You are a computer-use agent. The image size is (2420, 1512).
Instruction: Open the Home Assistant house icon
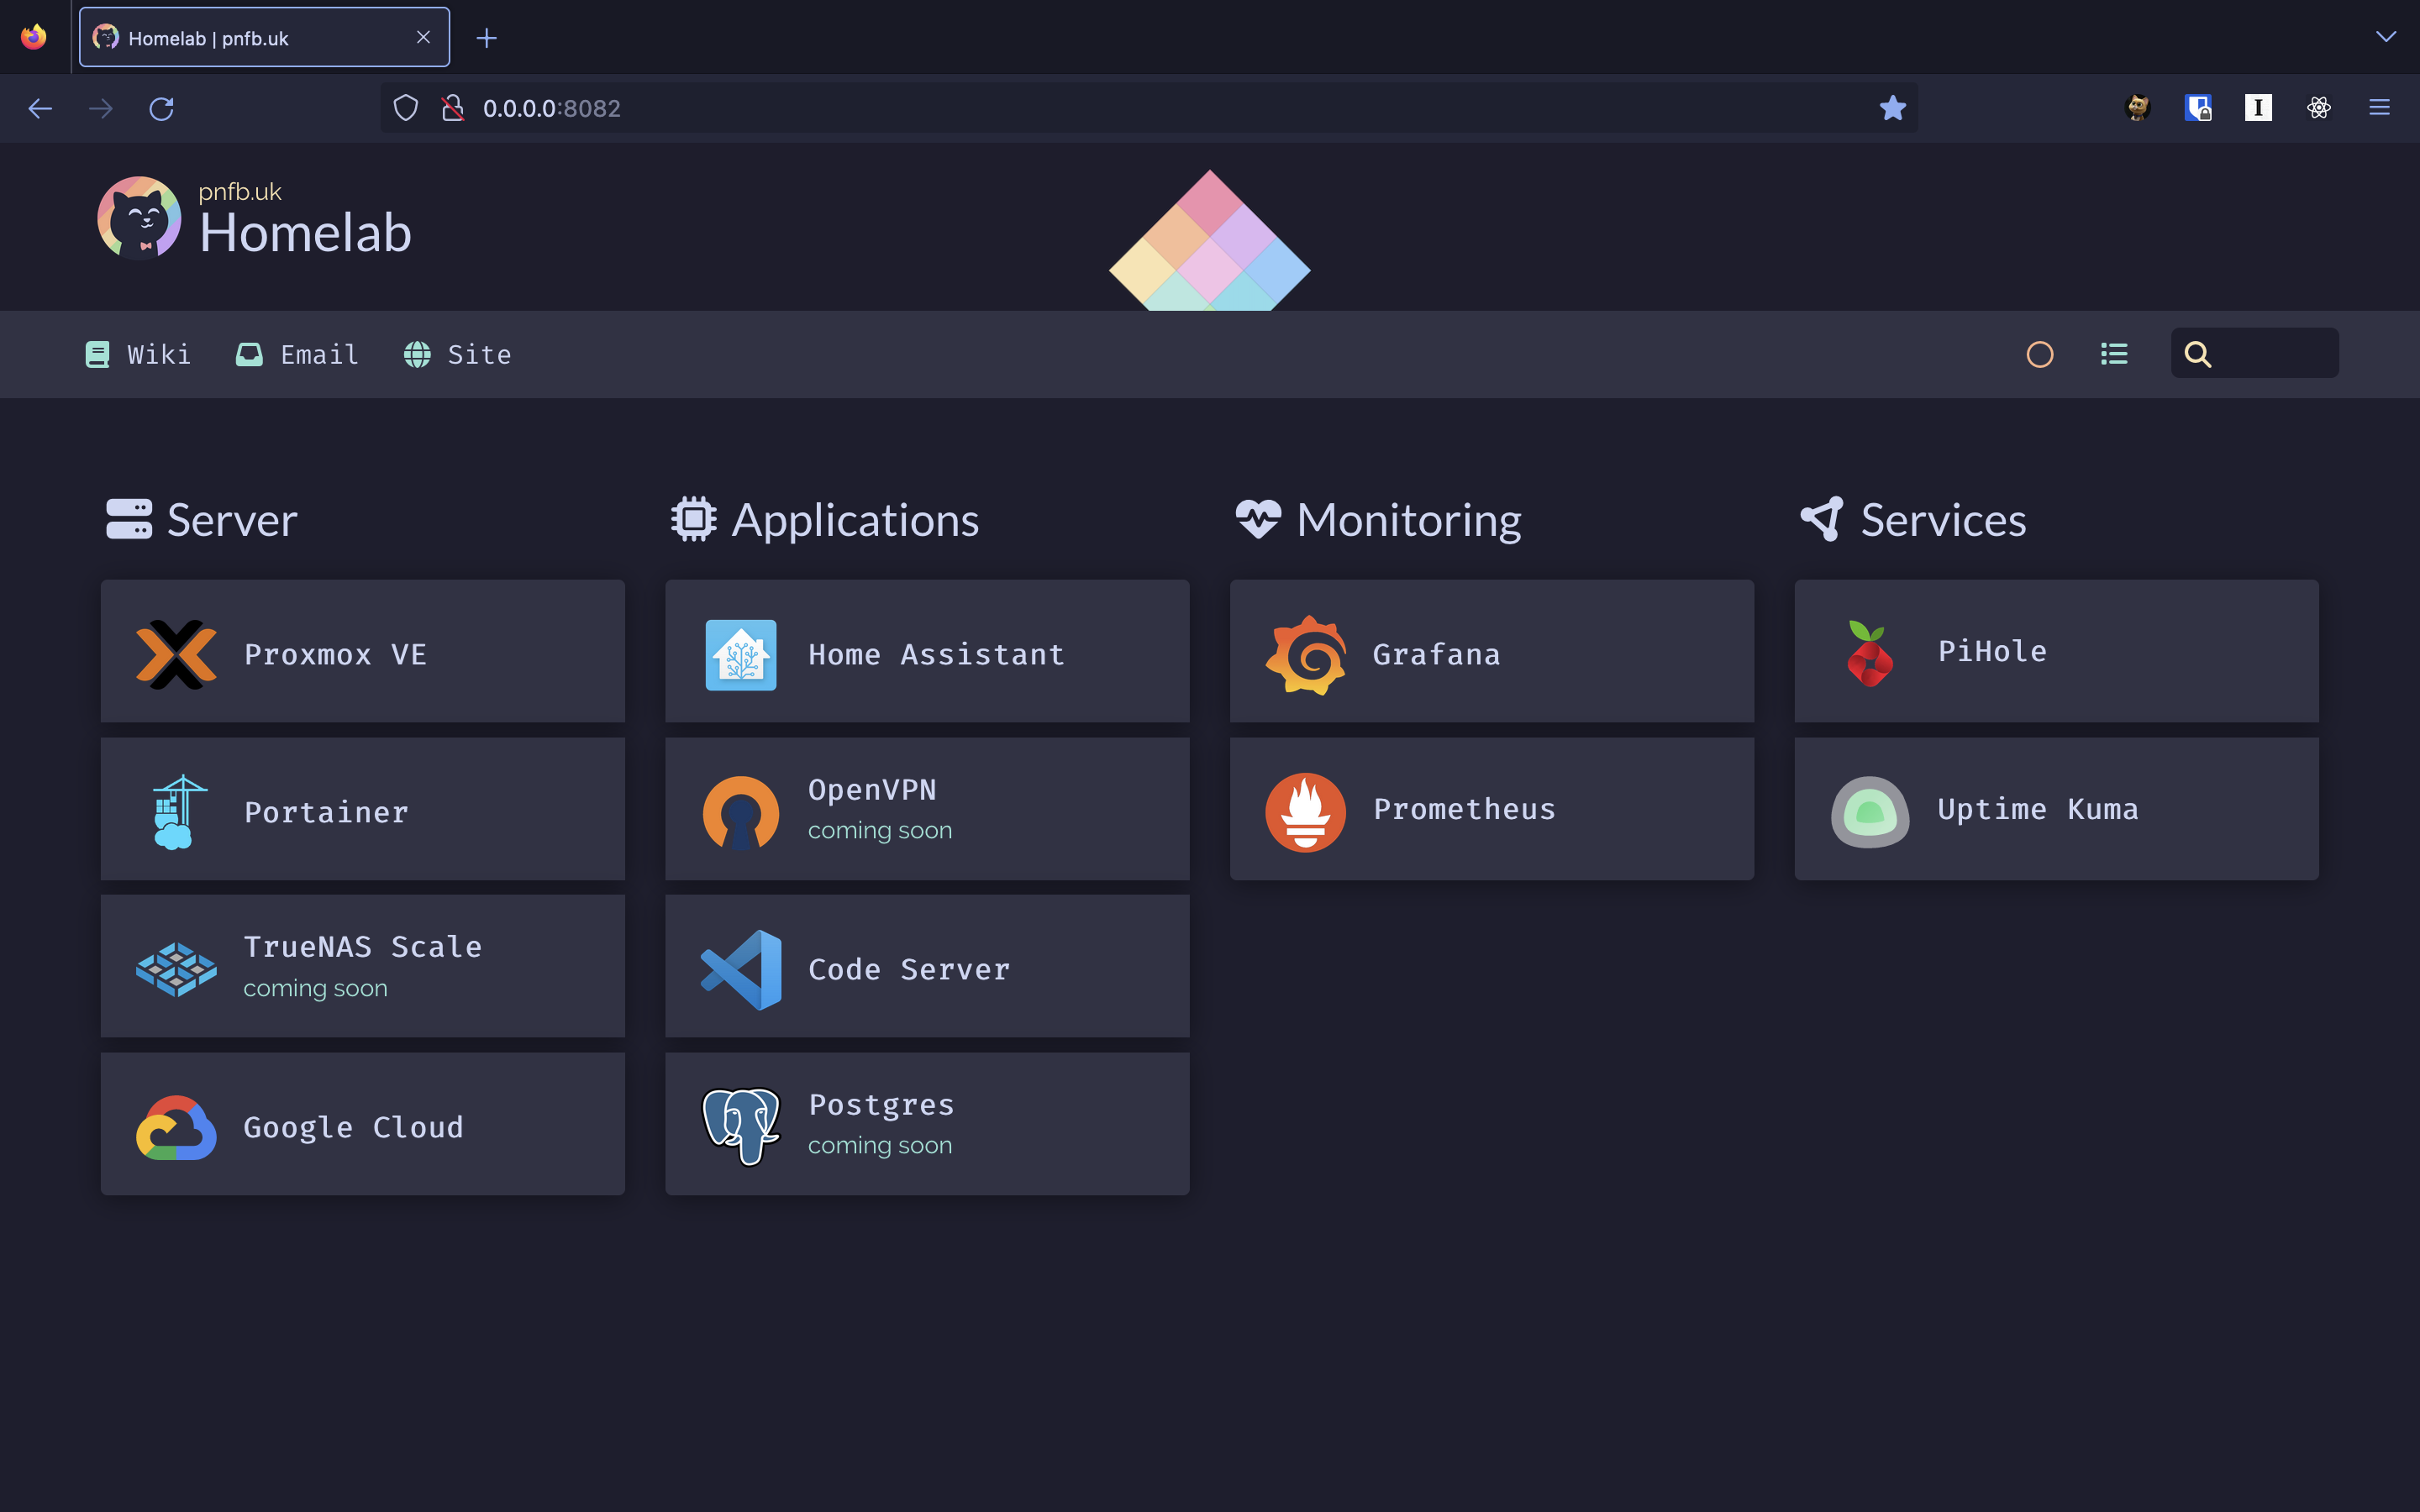(741, 654)
